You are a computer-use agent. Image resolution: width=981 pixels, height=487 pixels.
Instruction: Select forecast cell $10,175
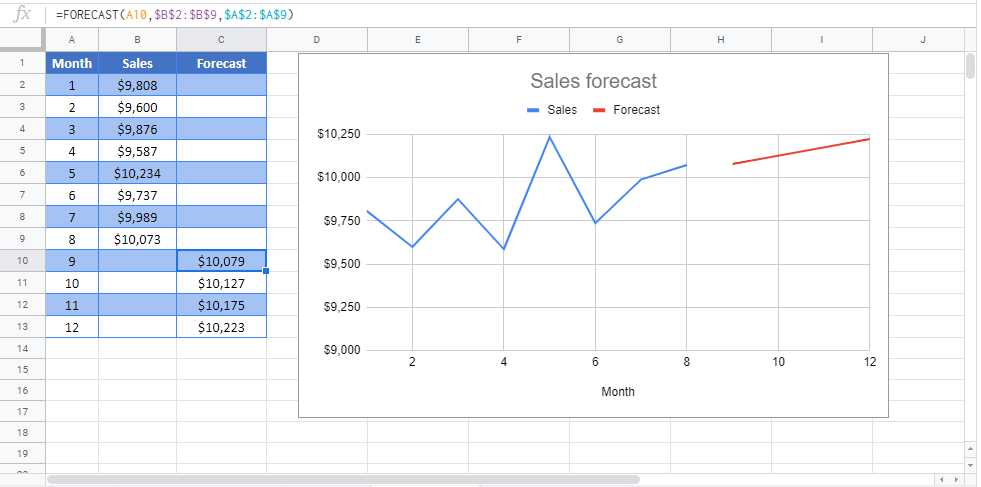pos(221,305)
